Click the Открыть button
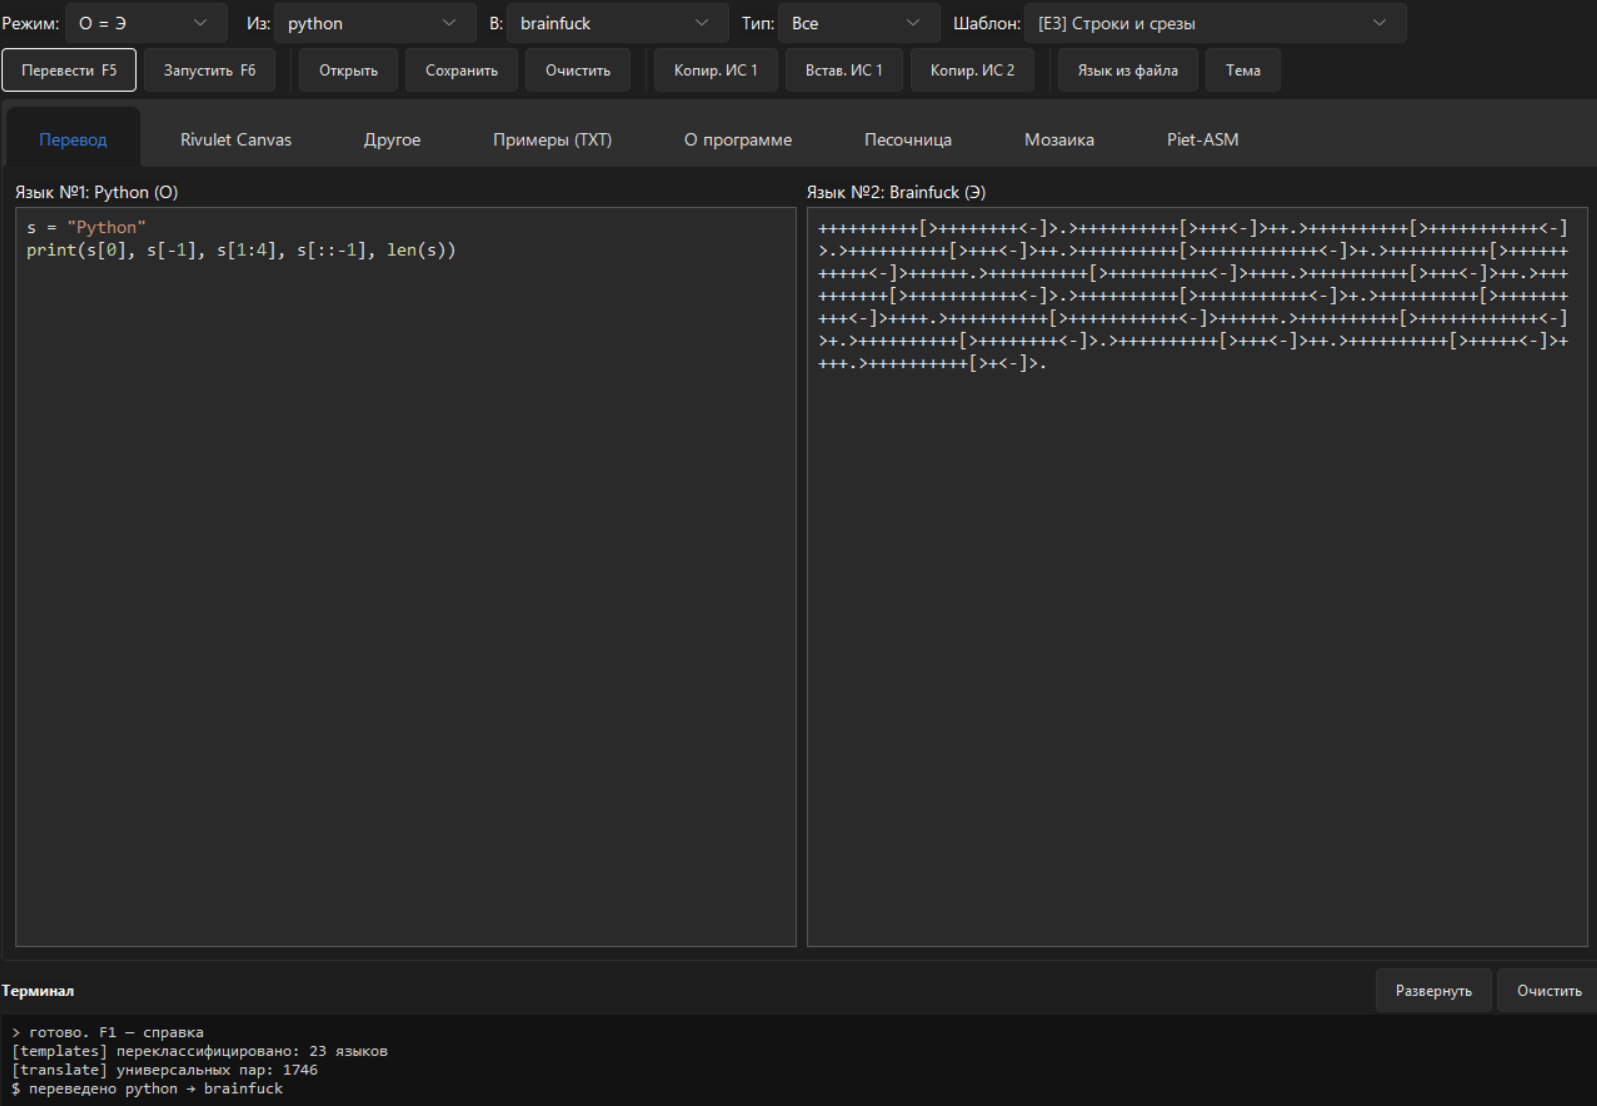 pyautogui.click(x=348, y=71)
